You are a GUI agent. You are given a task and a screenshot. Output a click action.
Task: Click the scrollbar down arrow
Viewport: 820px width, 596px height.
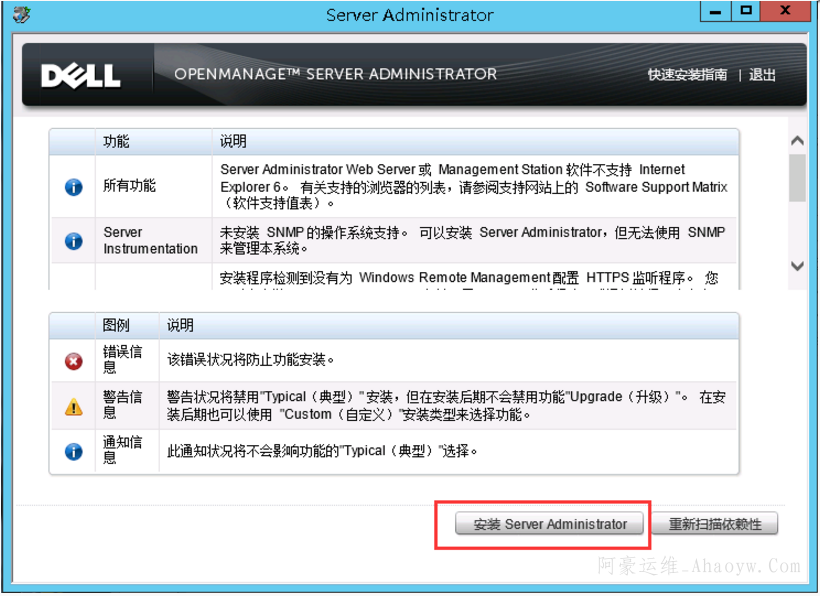(797, 266)
